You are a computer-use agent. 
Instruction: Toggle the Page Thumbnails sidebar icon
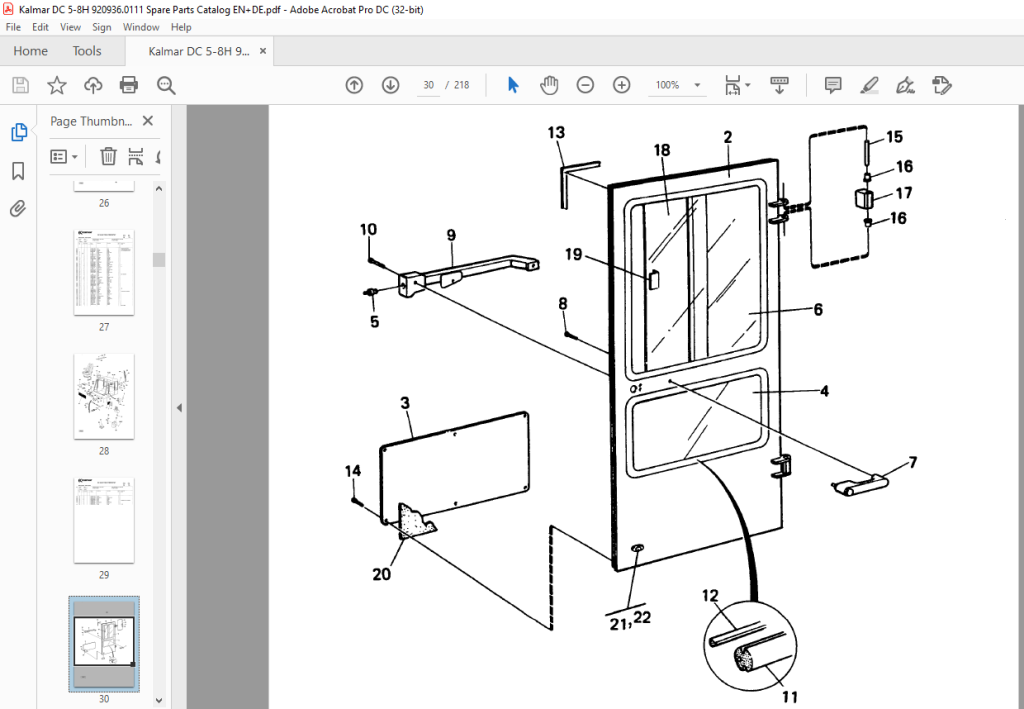pos(19,132)
